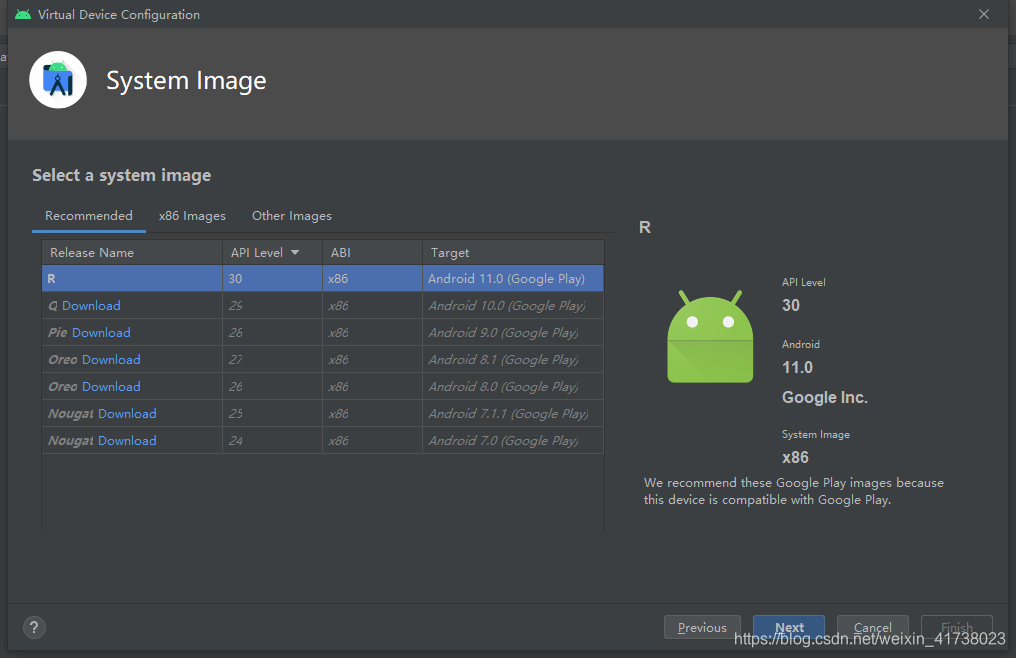1016x658 pixels.
Task: Download the Pie system image
Action: point(101,333)
